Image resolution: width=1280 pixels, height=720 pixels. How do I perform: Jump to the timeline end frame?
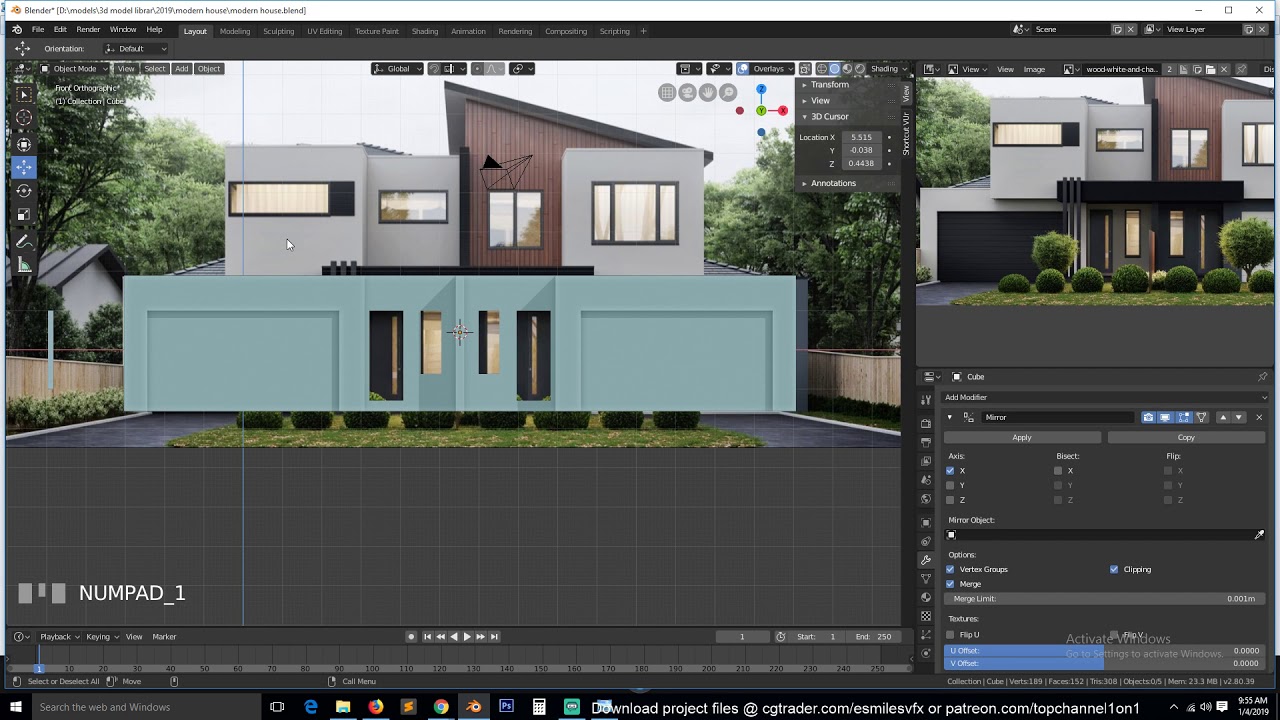[494, 637]
